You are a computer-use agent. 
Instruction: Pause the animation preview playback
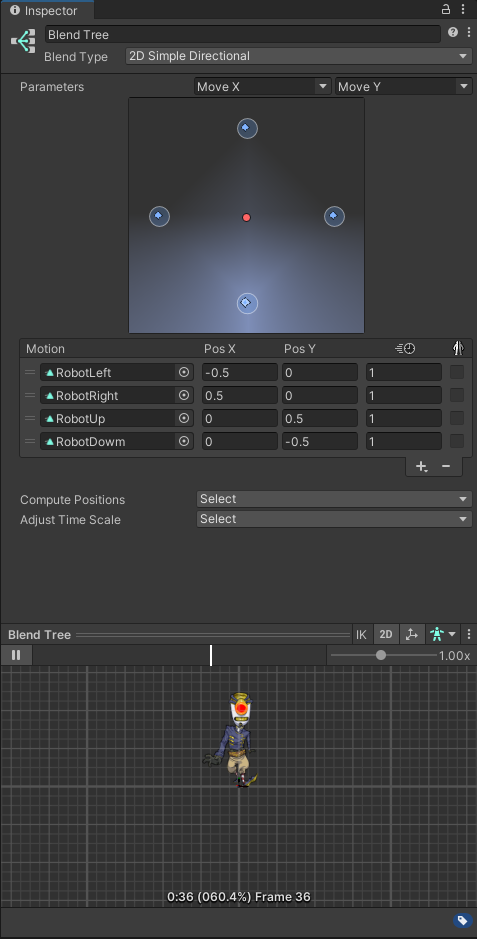pos(16,655)
